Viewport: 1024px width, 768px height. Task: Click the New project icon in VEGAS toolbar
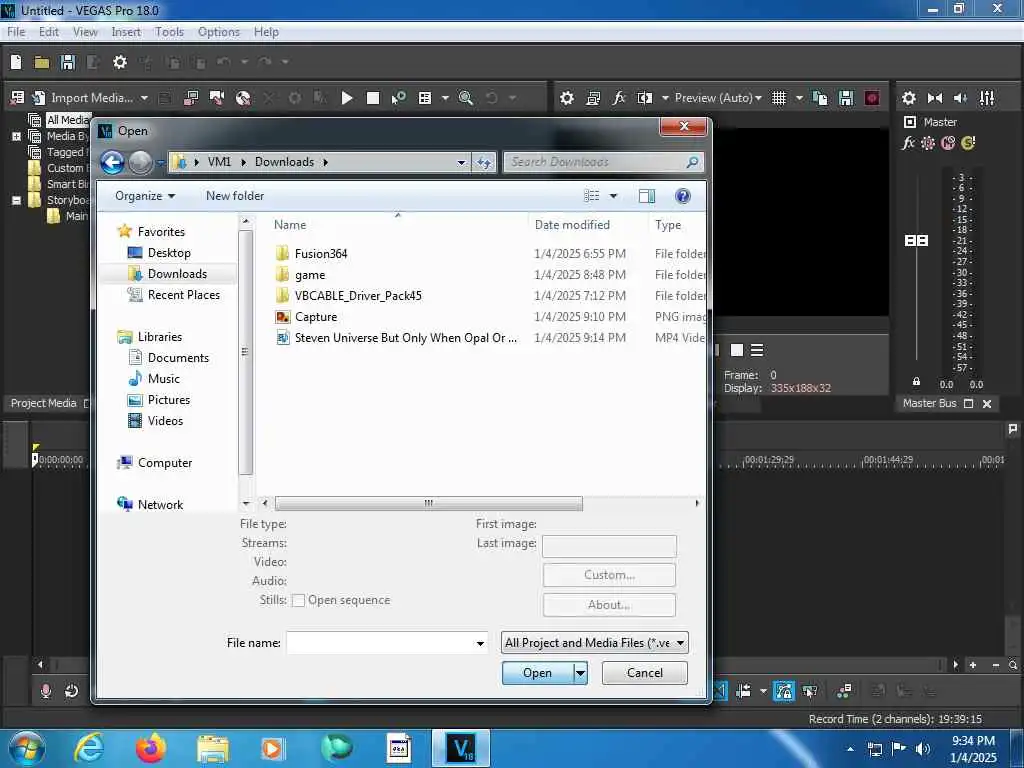coord(16,62)
